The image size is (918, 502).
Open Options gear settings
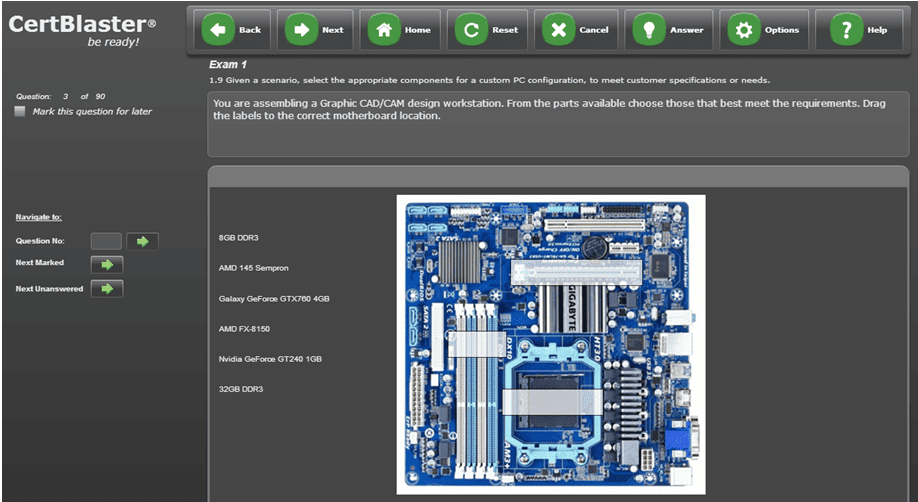[742, 30]
